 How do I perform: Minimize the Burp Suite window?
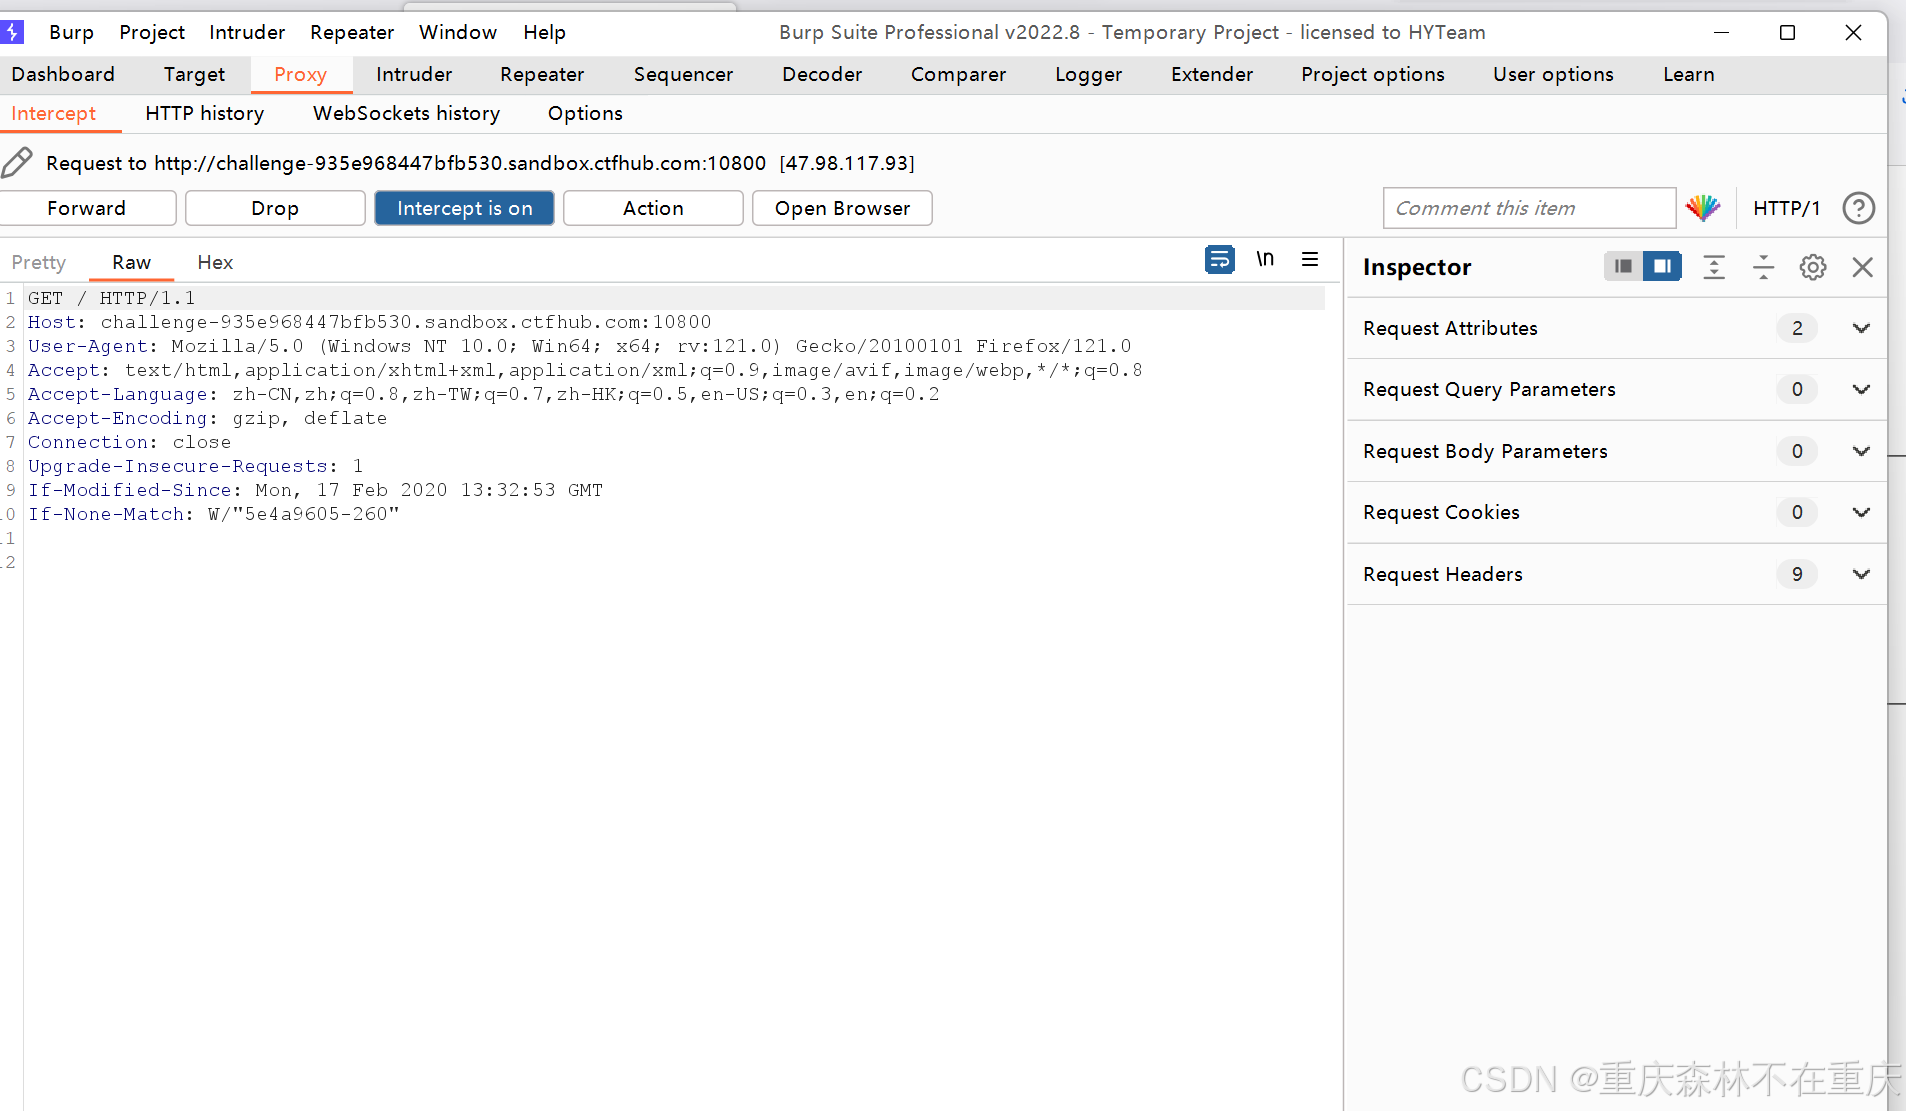click(x=1721, y=32)
